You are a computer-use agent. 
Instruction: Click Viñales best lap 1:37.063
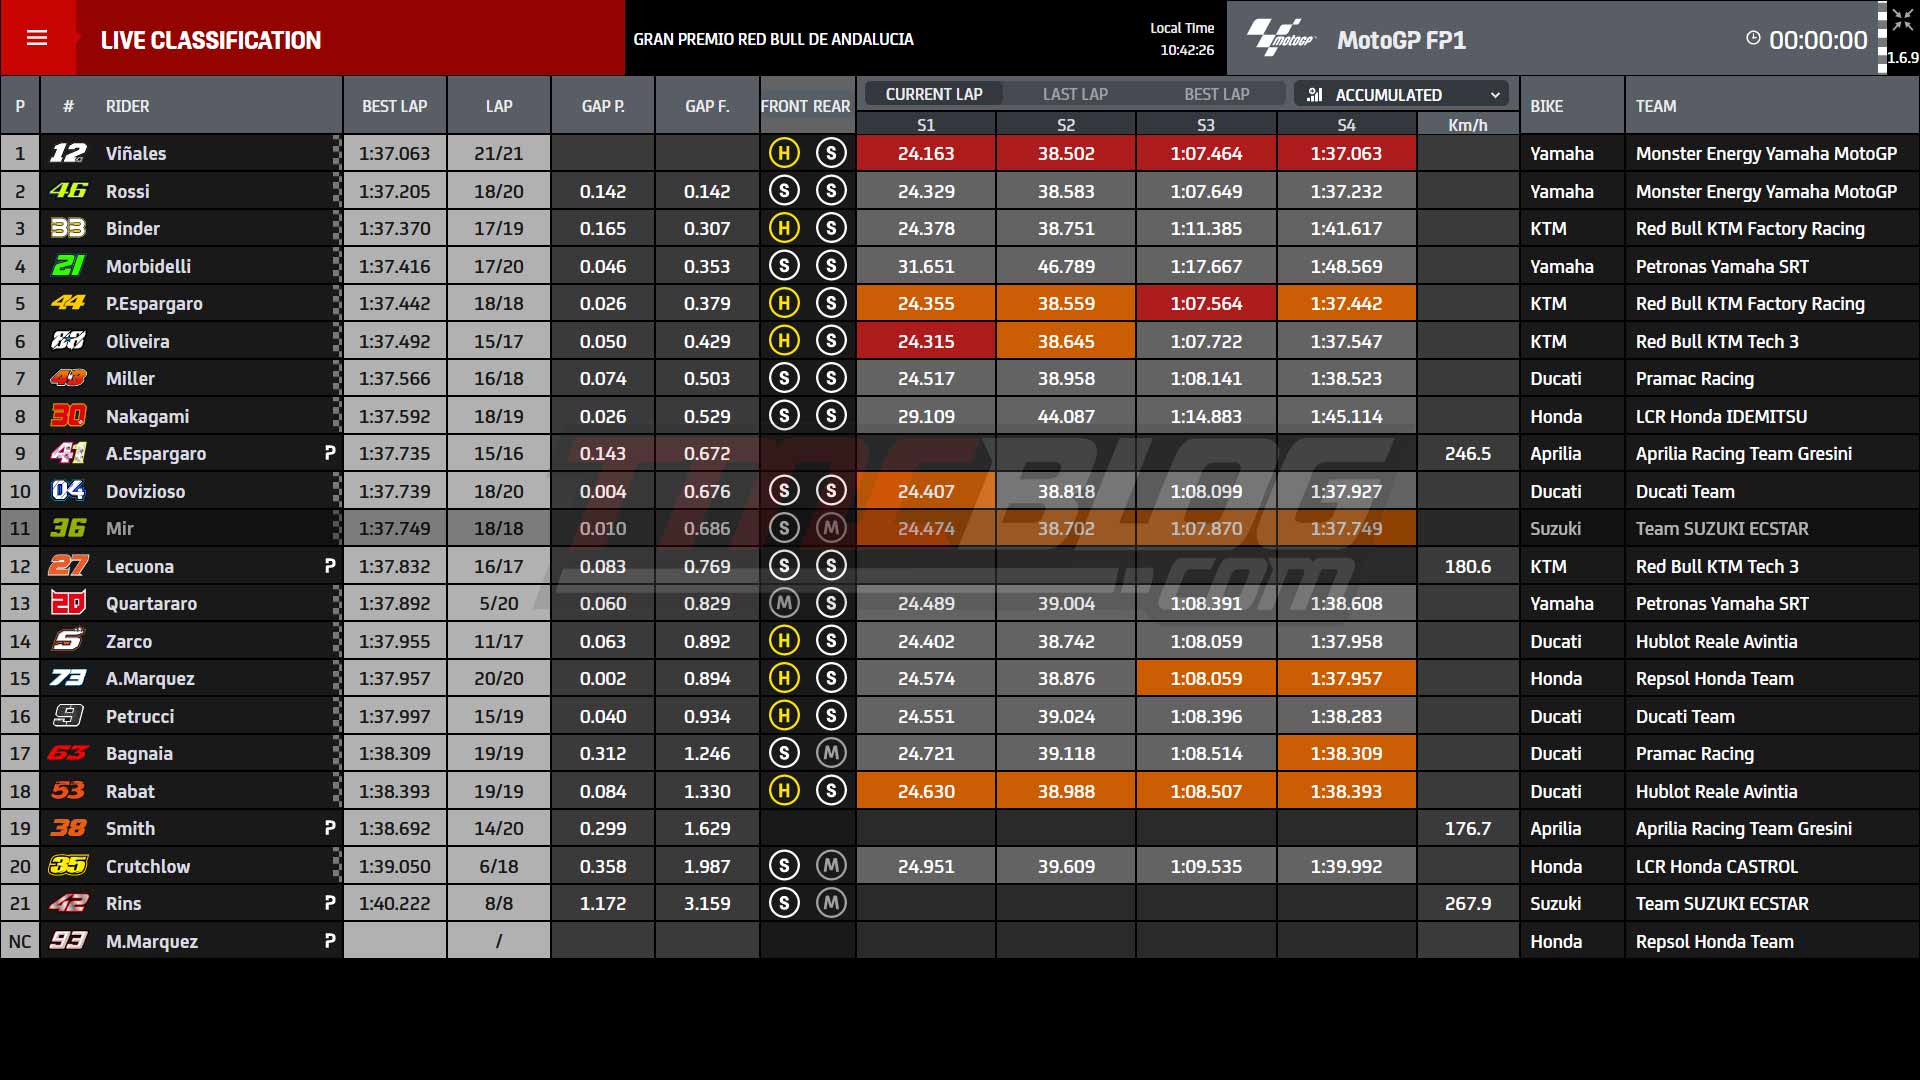tap(394, 153)
